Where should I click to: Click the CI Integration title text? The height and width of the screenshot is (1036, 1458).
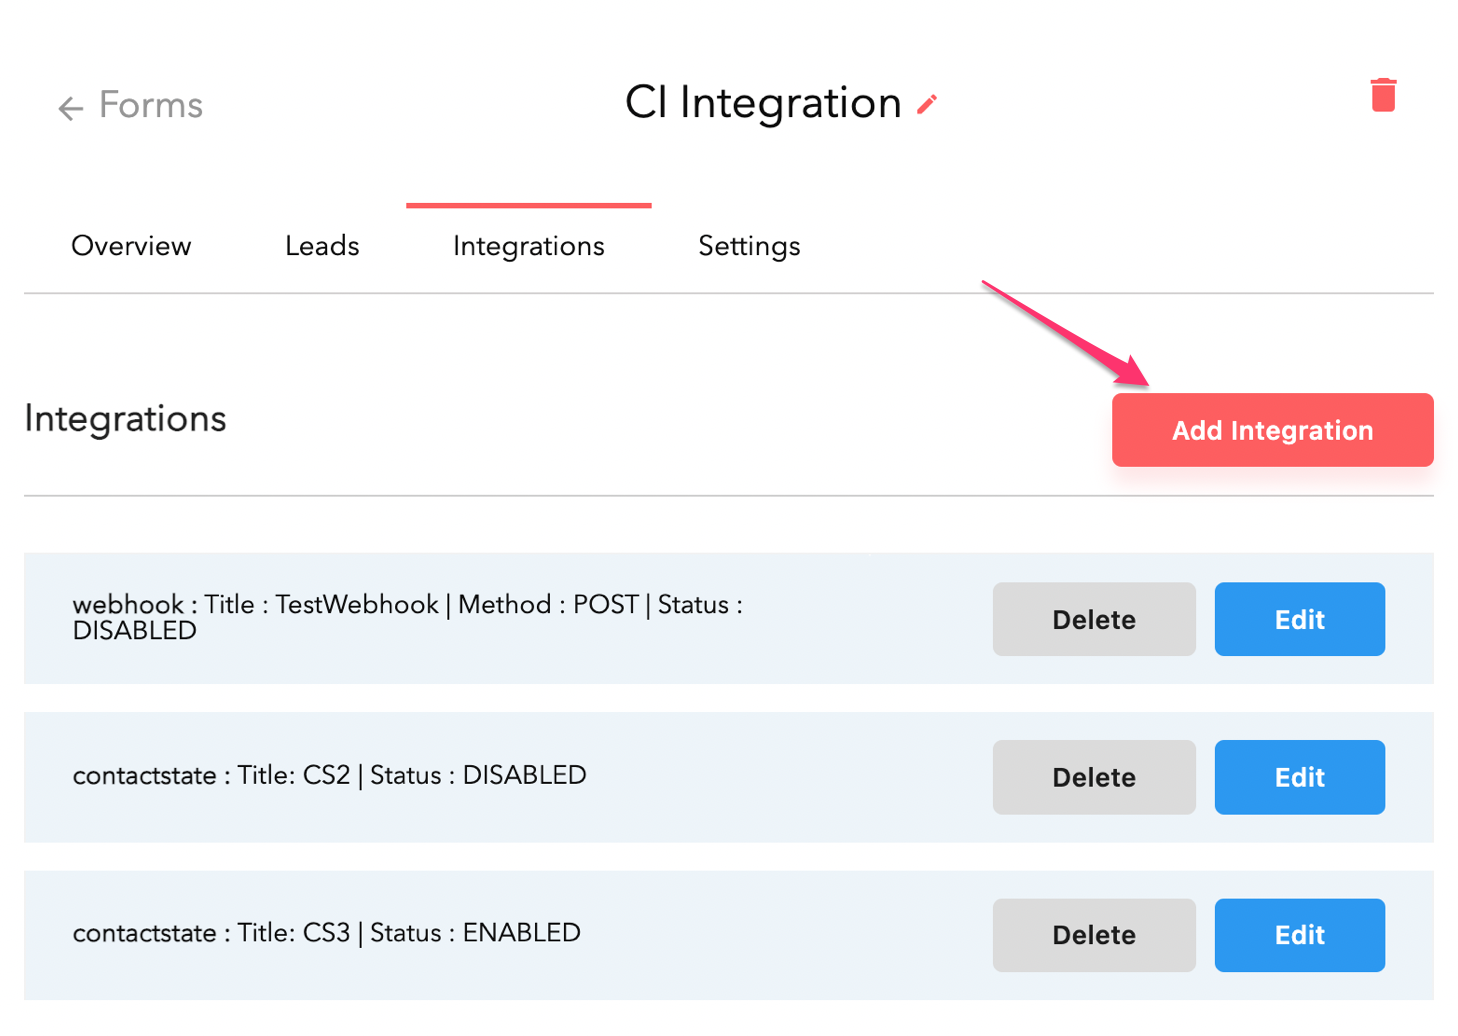click(x=763, y=103)
